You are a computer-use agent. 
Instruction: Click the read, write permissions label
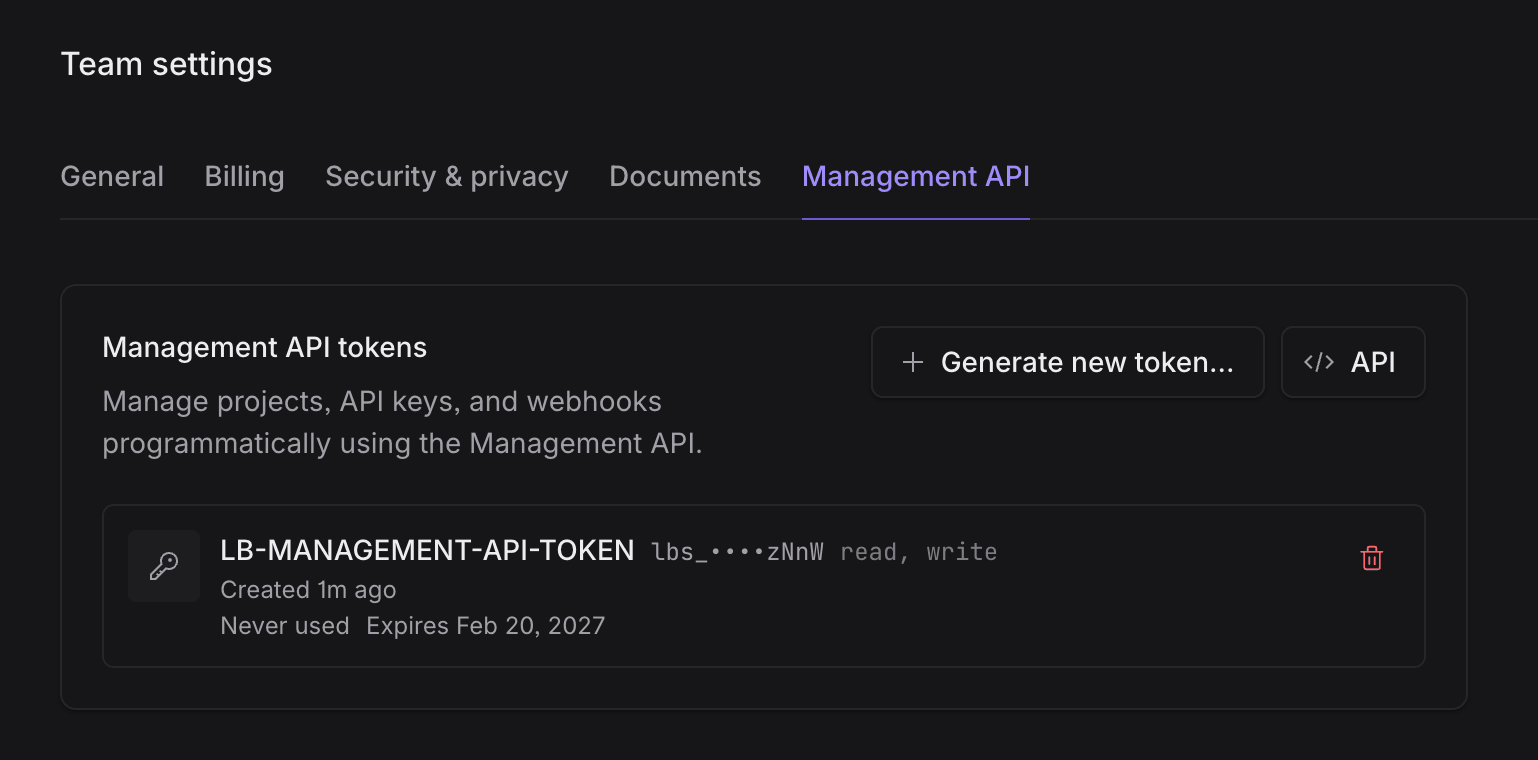click(922, 551)
